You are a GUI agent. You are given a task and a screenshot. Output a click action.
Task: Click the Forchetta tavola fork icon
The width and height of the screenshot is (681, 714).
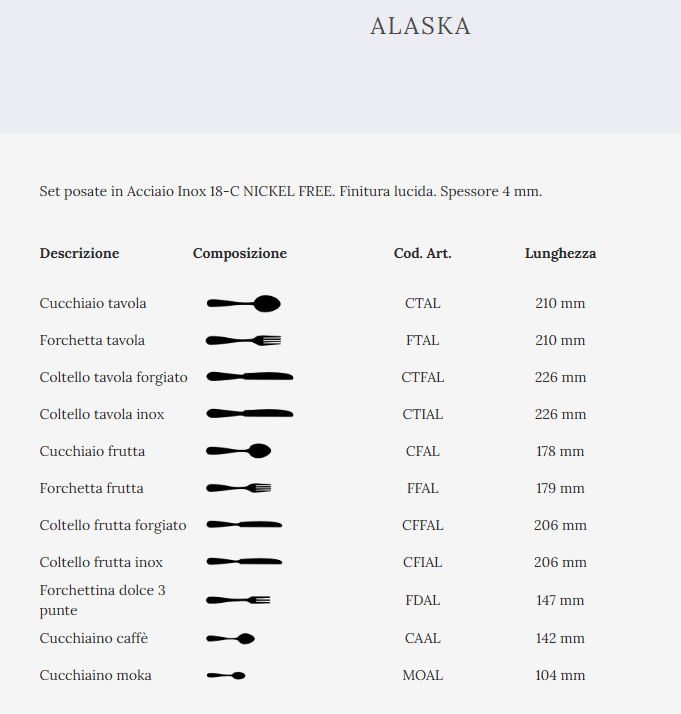243,340
